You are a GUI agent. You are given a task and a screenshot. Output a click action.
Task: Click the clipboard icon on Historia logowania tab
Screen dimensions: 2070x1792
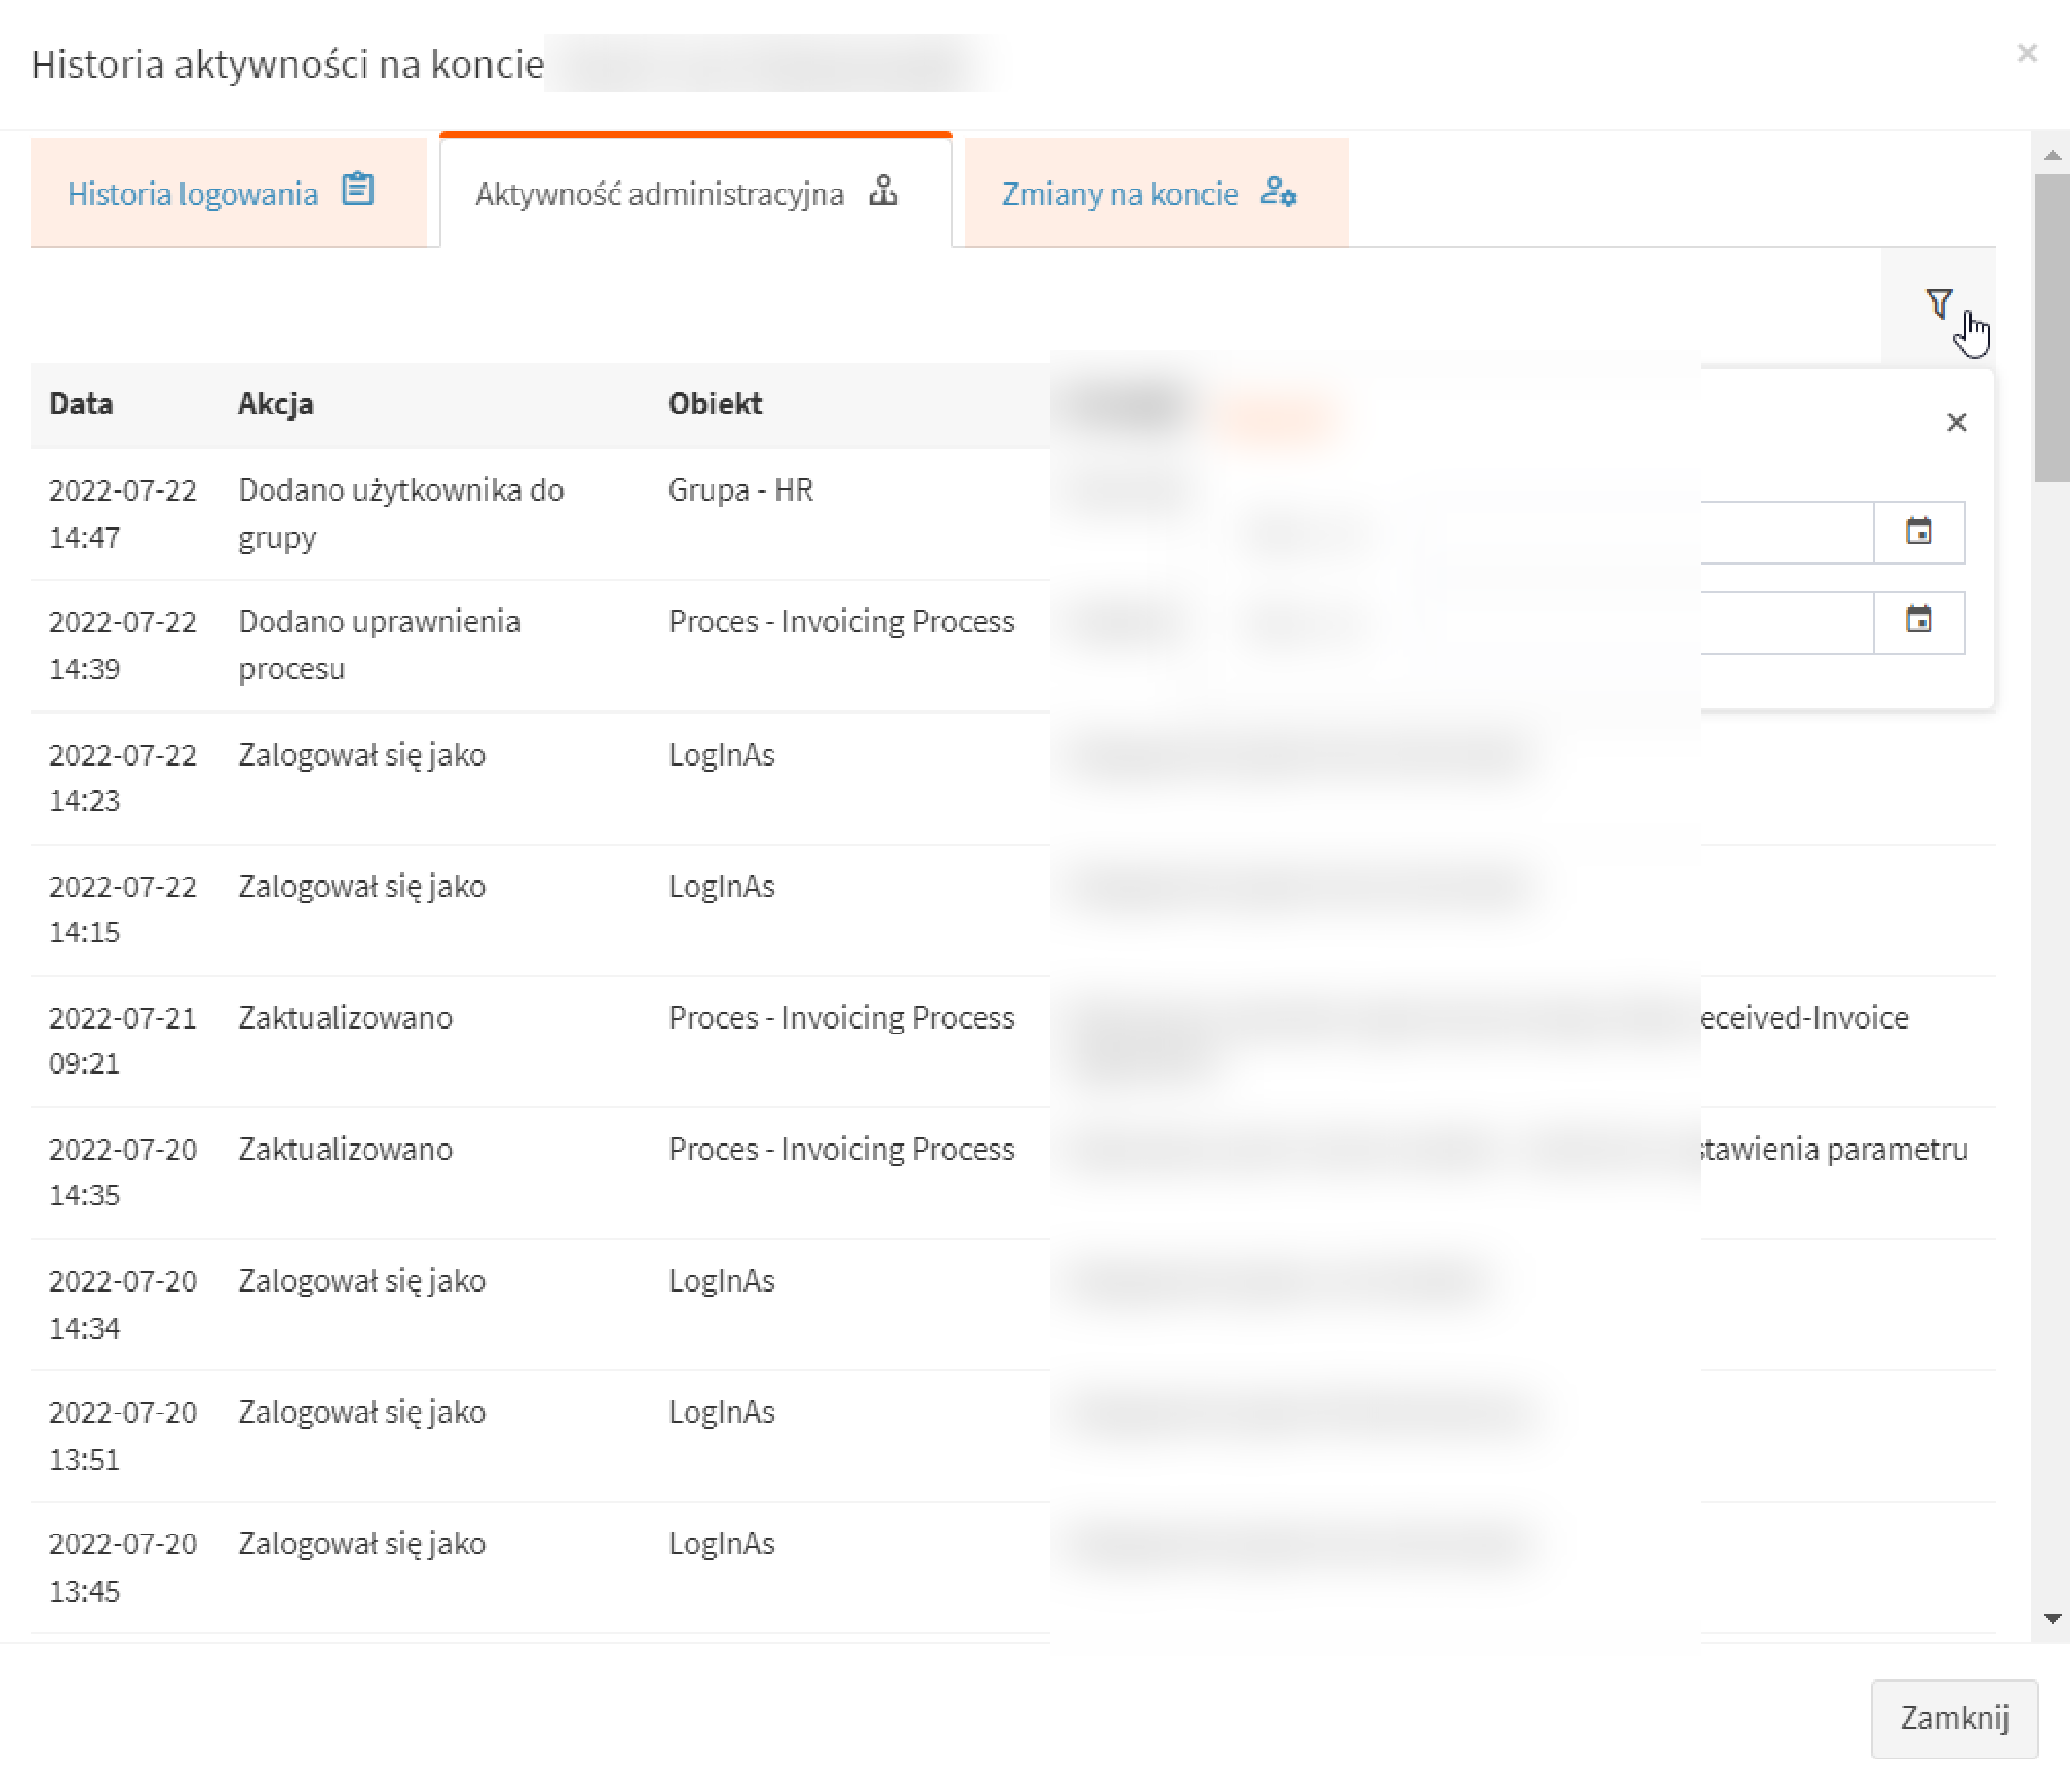click(358, 189)
